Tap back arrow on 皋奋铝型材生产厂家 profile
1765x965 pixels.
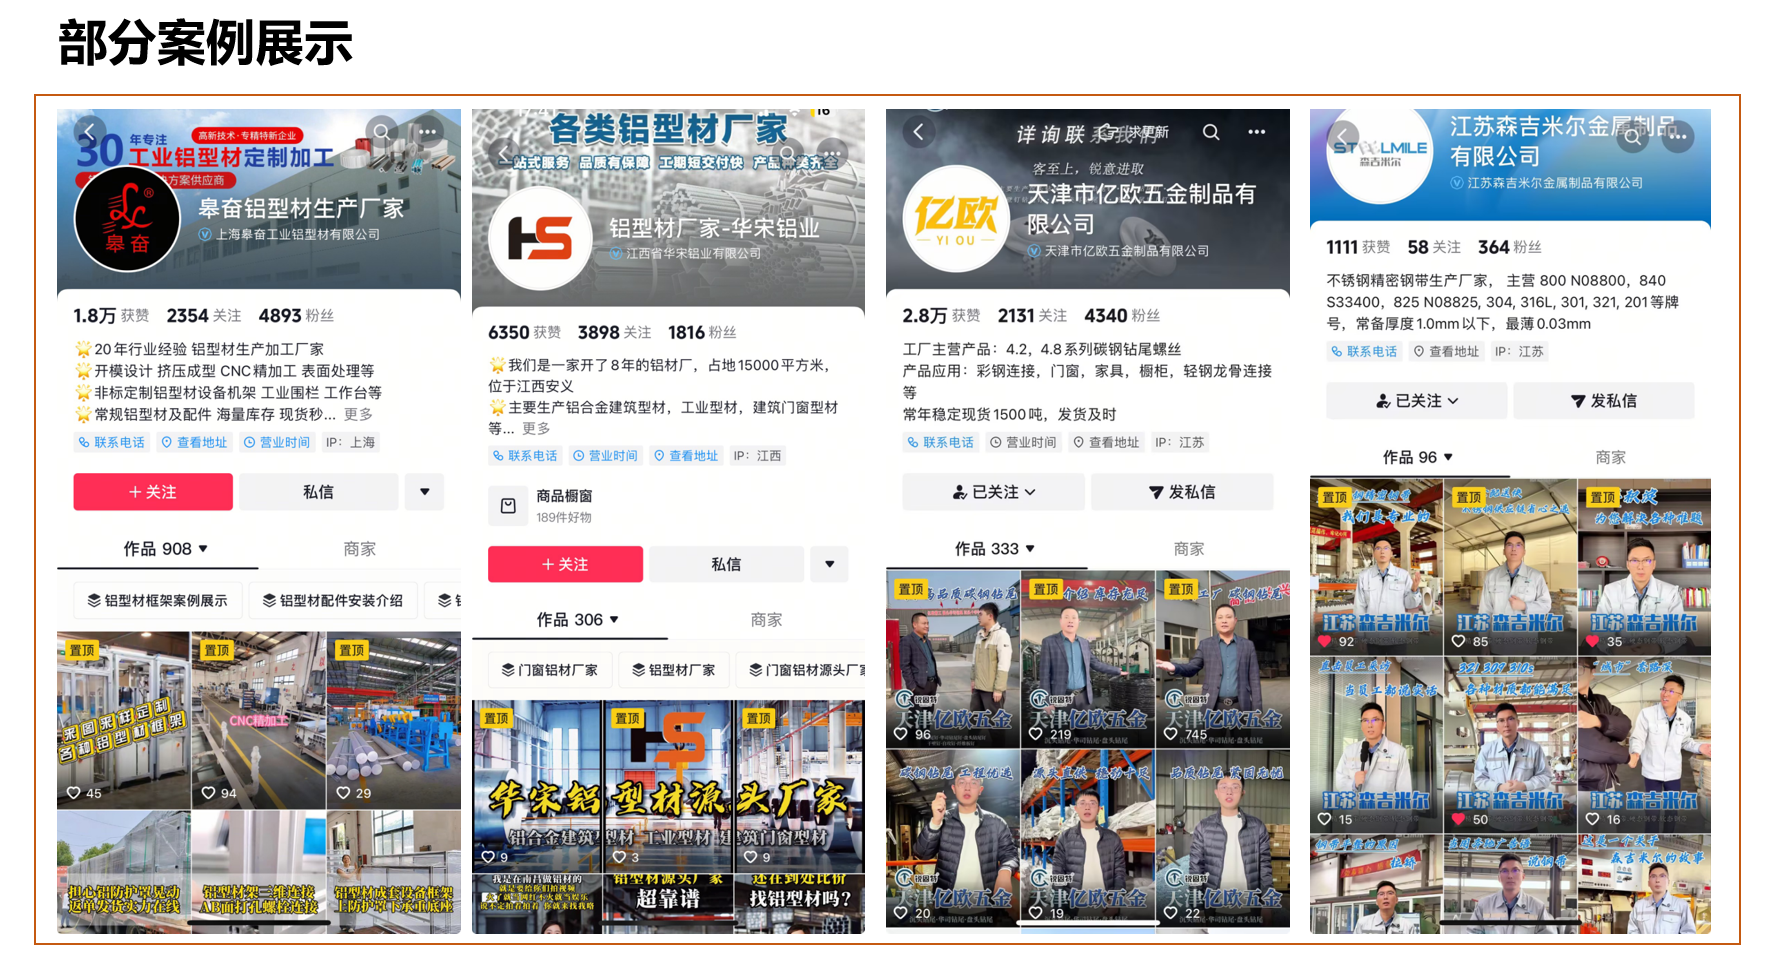pyautogui.click(x=90, y=131)
